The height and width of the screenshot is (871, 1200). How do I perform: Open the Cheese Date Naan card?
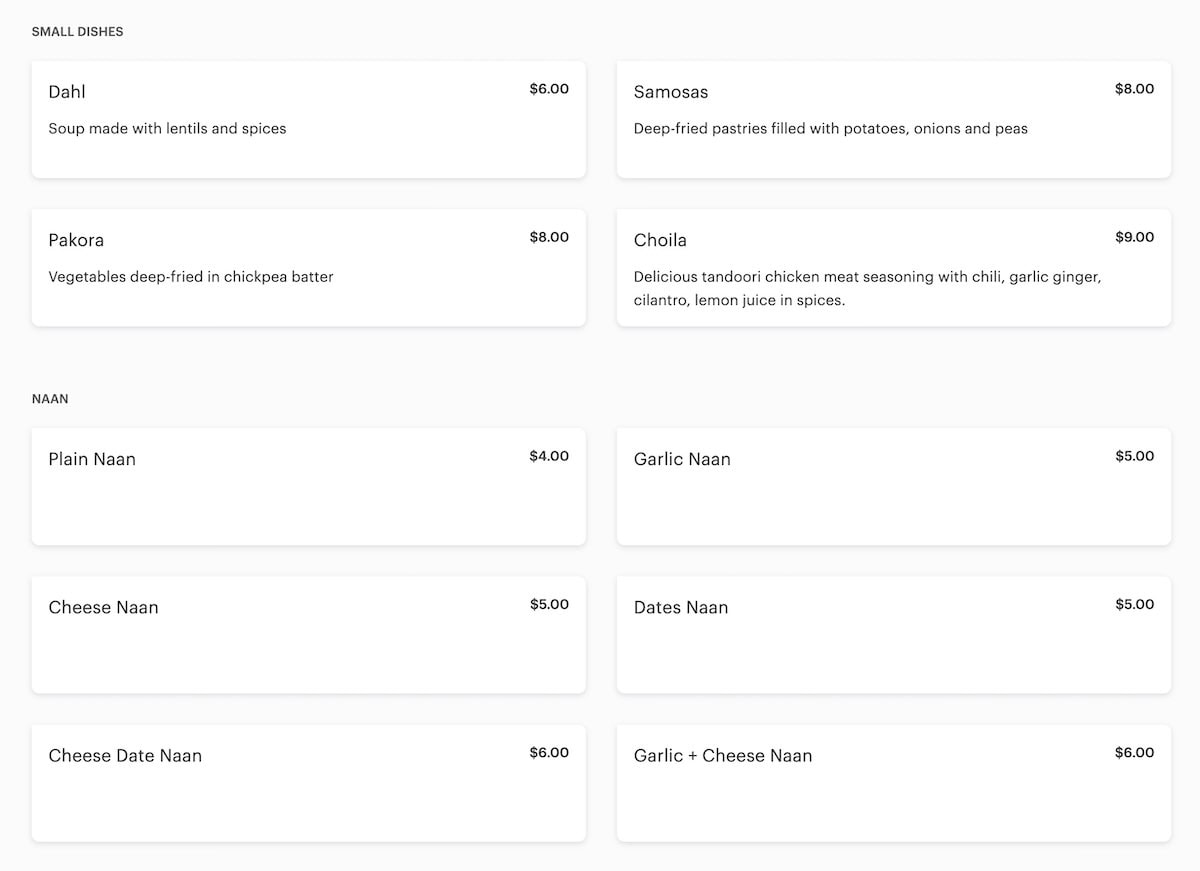tap(308, 783)
